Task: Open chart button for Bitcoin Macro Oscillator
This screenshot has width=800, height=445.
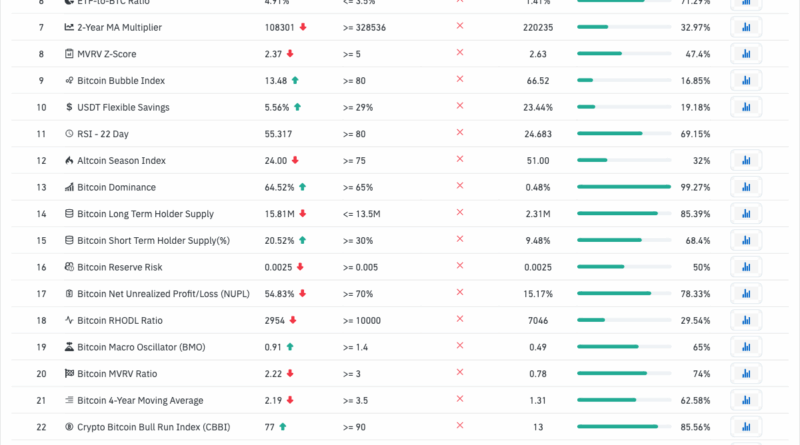Action: click(746, 347)
